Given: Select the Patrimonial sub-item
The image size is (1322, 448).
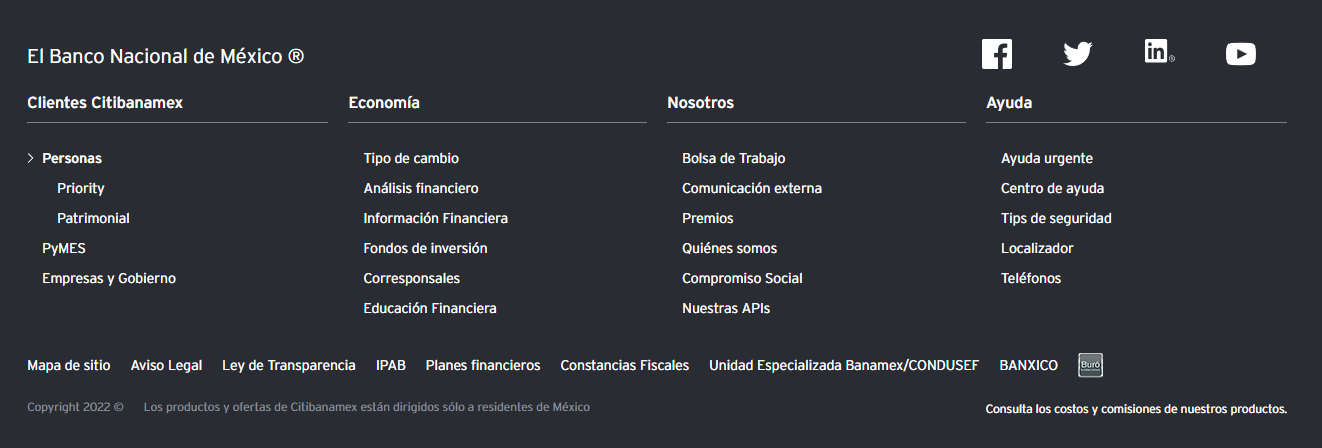Looking at the screenshot, I should click(93, 218).
